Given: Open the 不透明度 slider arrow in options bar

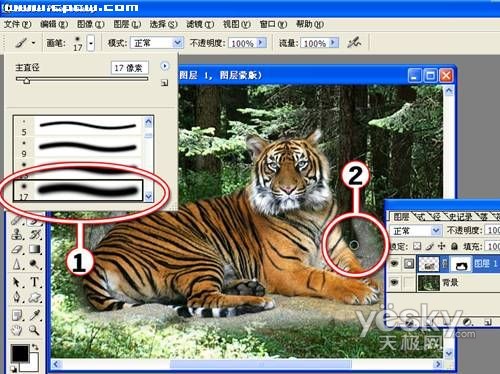Looking at the screenshot, I should point(261,43).
